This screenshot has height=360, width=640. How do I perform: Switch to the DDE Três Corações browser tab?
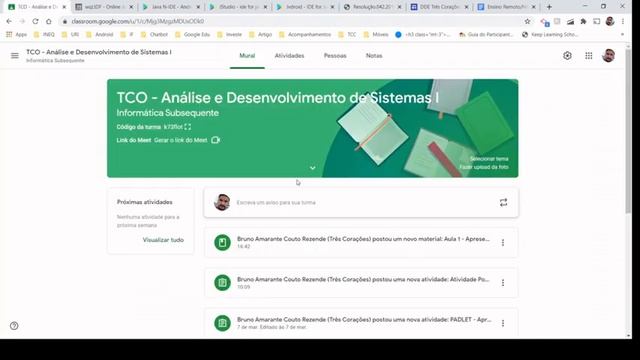point(440,7)
